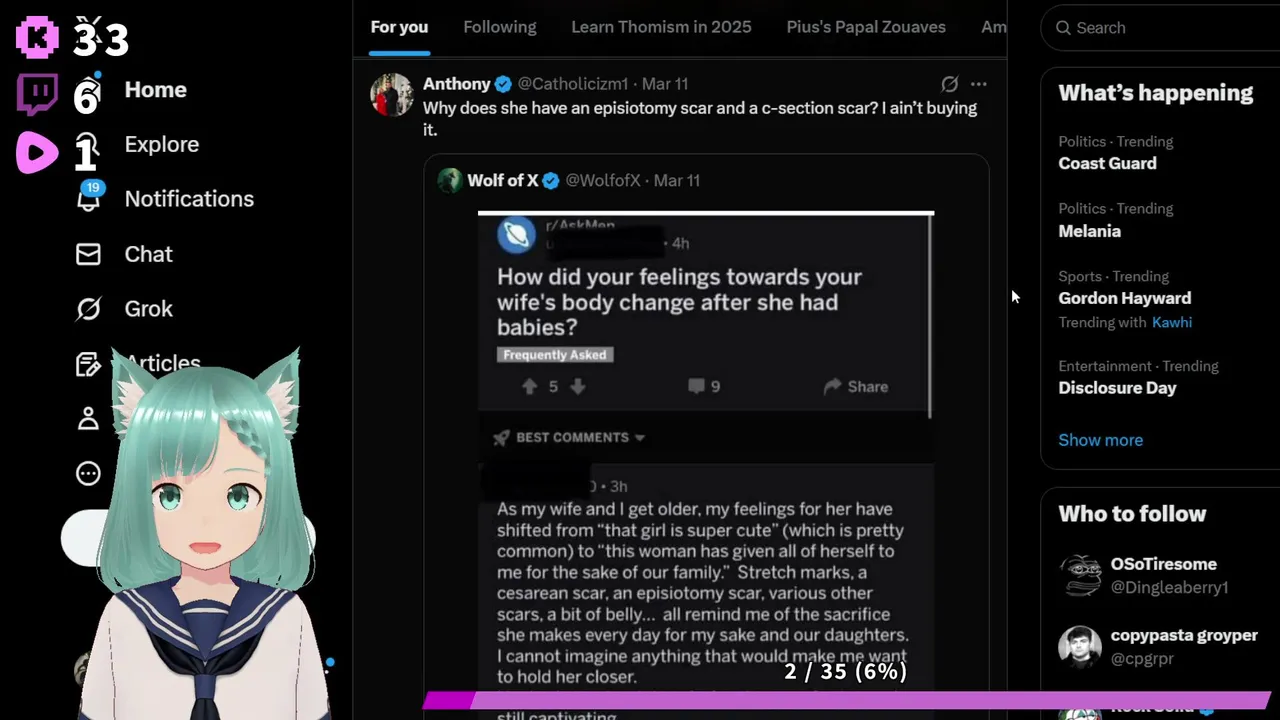Open the Notifications bell icon
Screen dimensions: 1280x720
pos(89,197)
